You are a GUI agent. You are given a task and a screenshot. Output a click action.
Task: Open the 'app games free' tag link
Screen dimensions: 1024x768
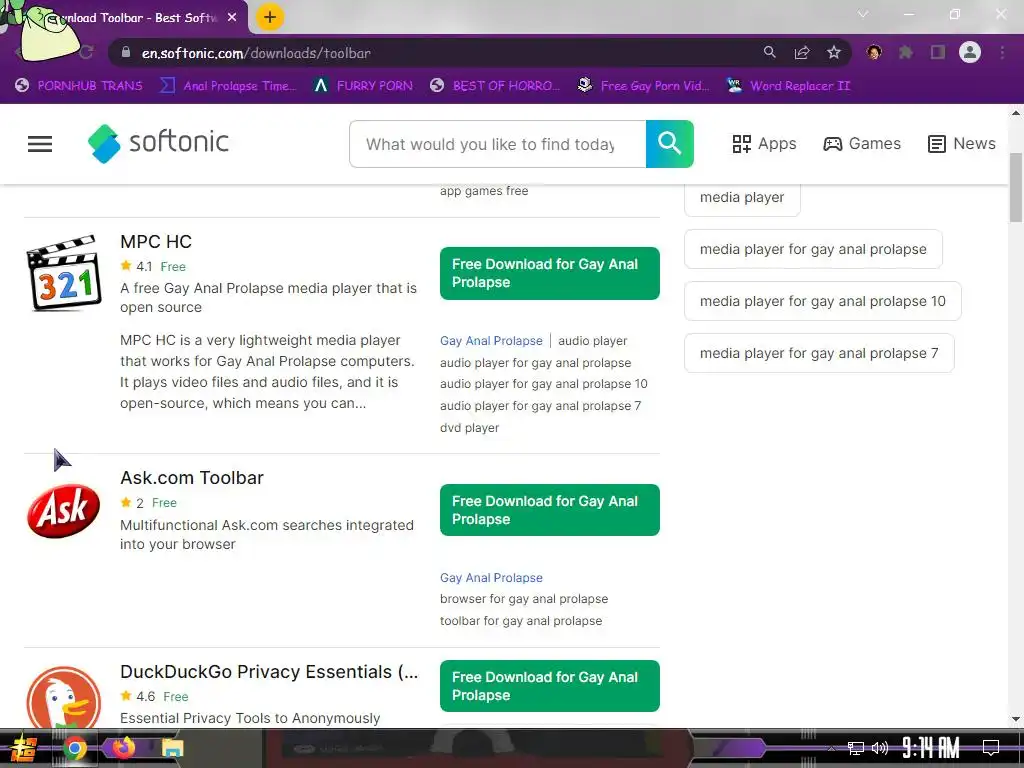pyautogui.click(x=484, y=191)
